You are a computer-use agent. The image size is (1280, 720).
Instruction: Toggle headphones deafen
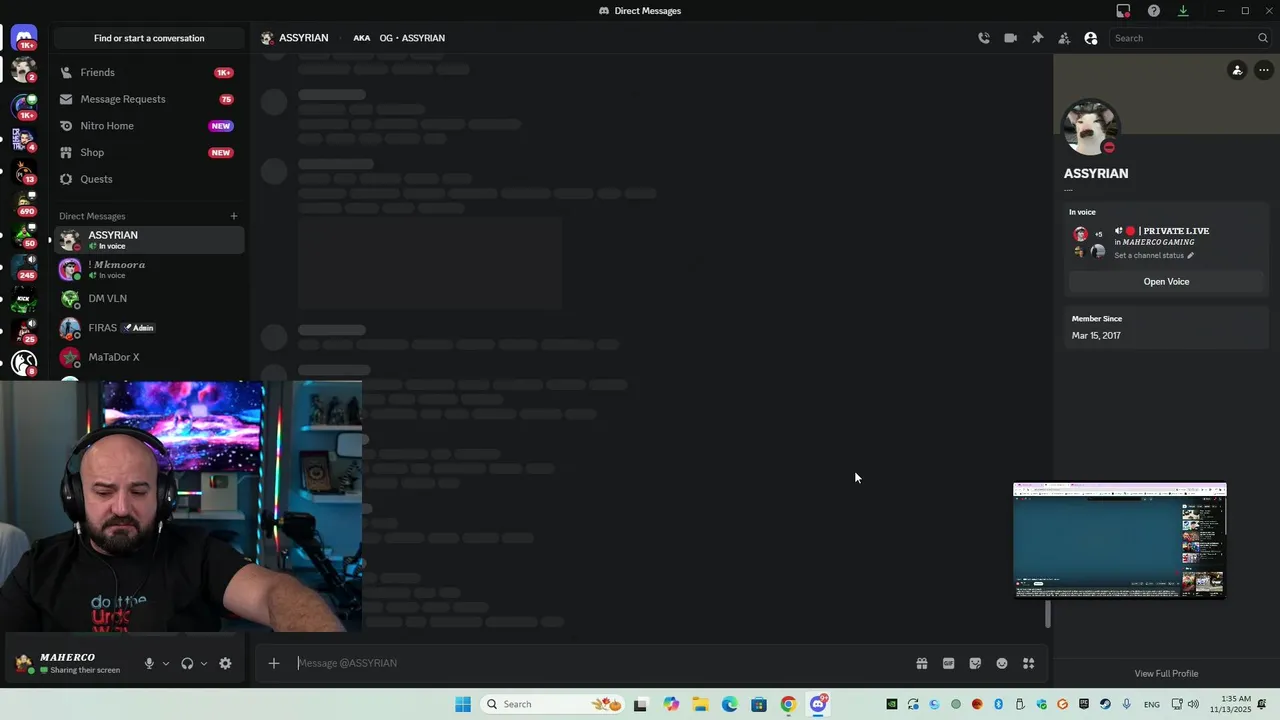187,663
